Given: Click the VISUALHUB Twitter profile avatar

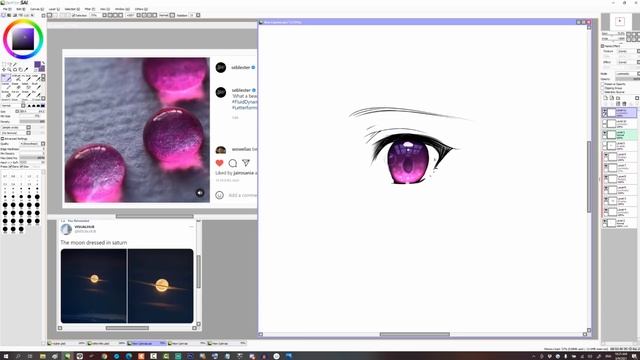Looking at the screenshot, I should (x=66, y=229).
